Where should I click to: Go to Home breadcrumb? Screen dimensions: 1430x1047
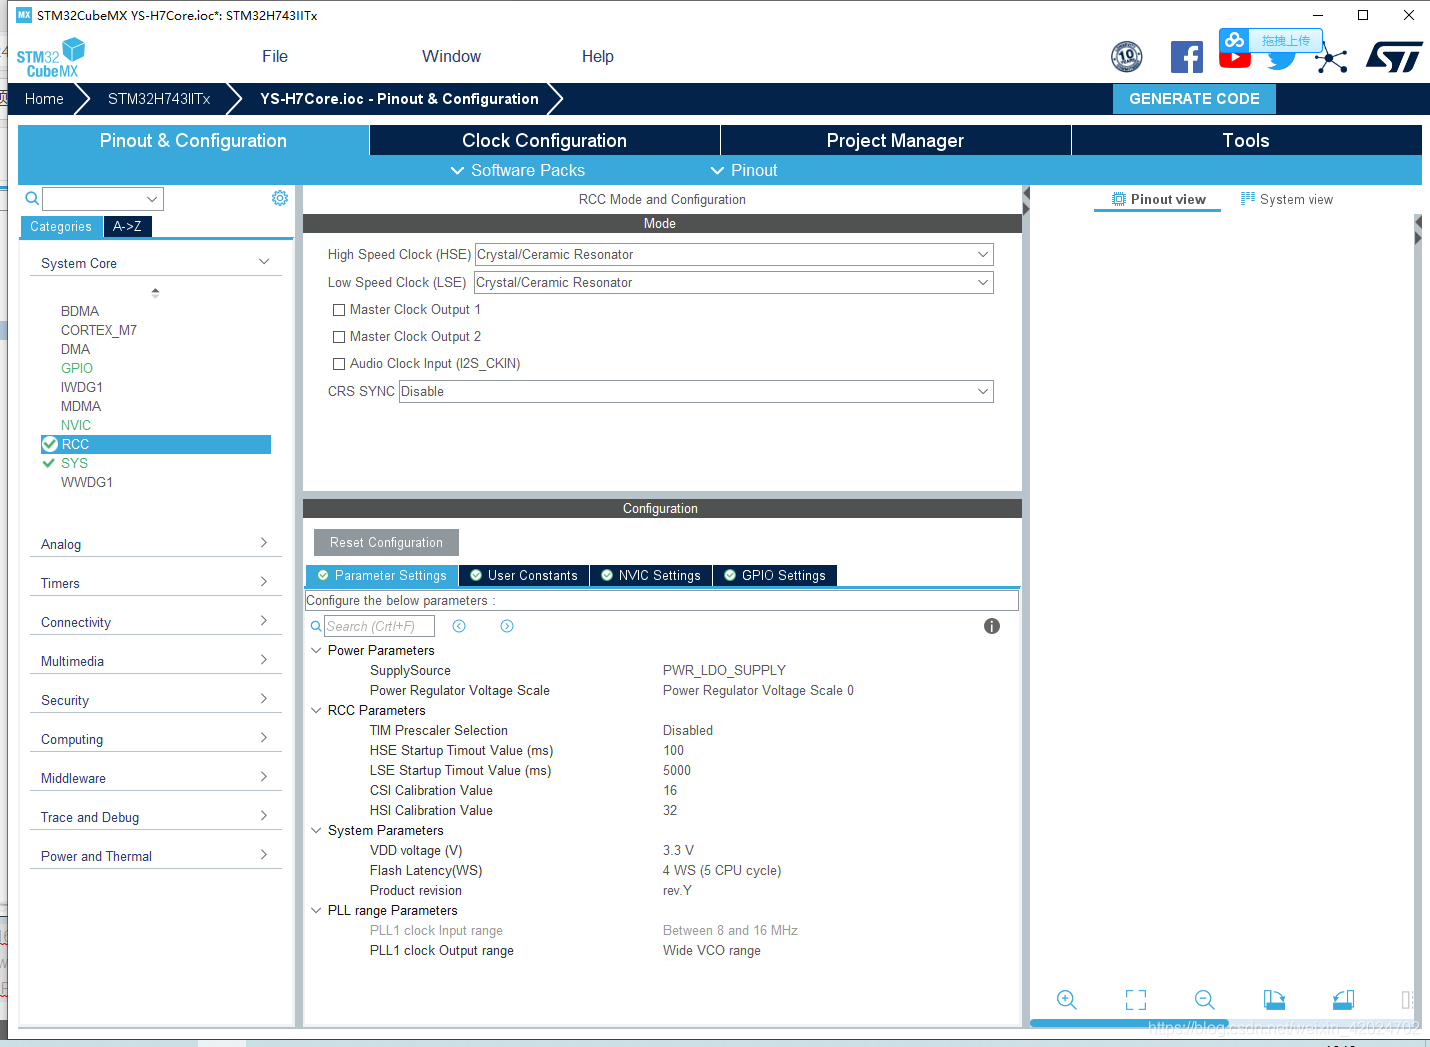click(44, 99)
